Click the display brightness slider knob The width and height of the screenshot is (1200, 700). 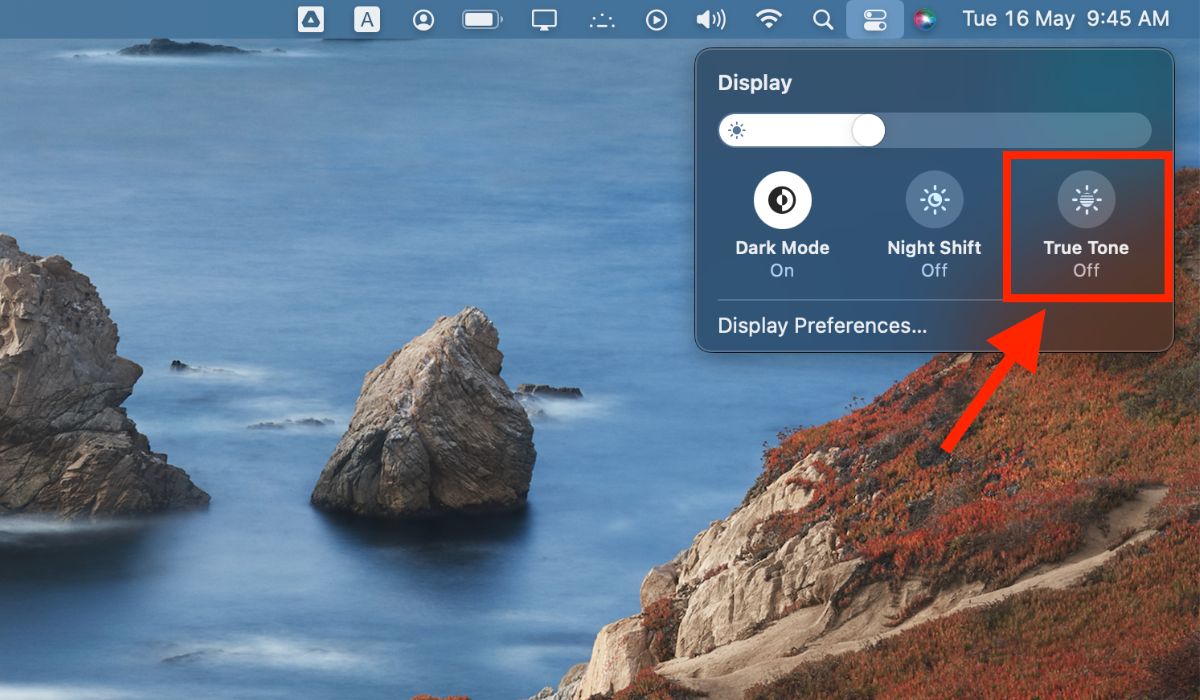pos(868,130)
